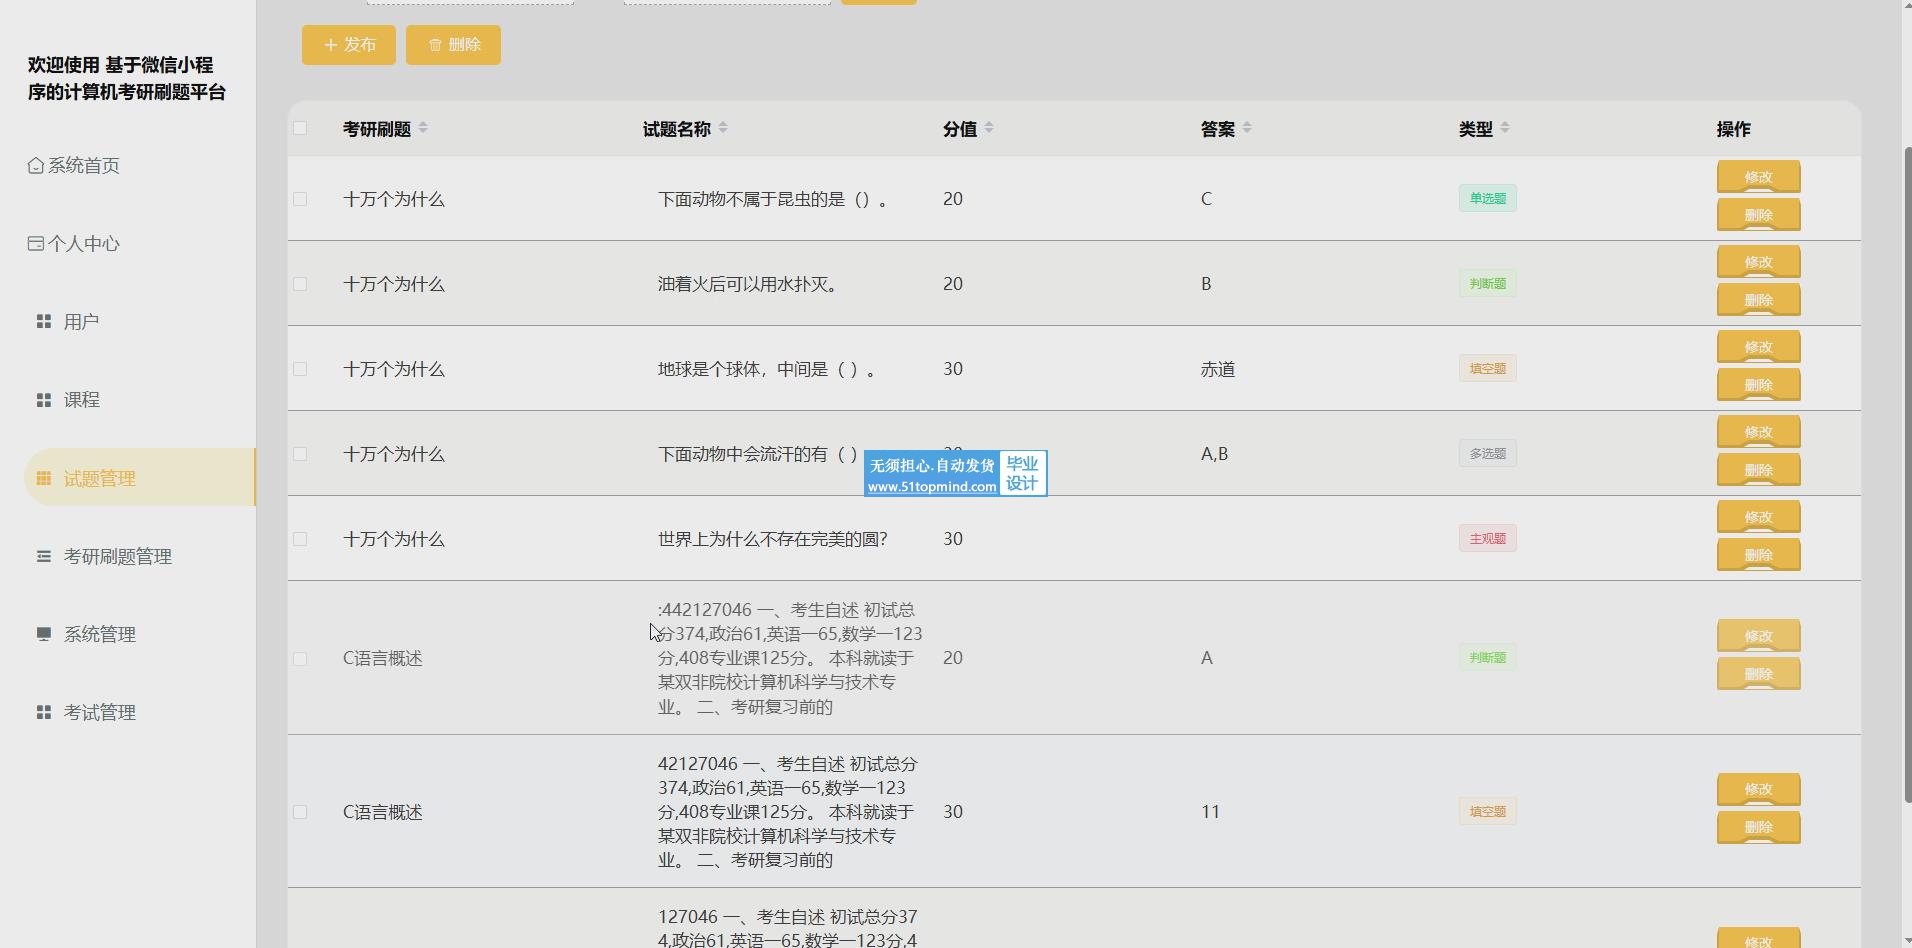
Task: Click the list icon beside 考研刷题管理
Action: point(44,557)
